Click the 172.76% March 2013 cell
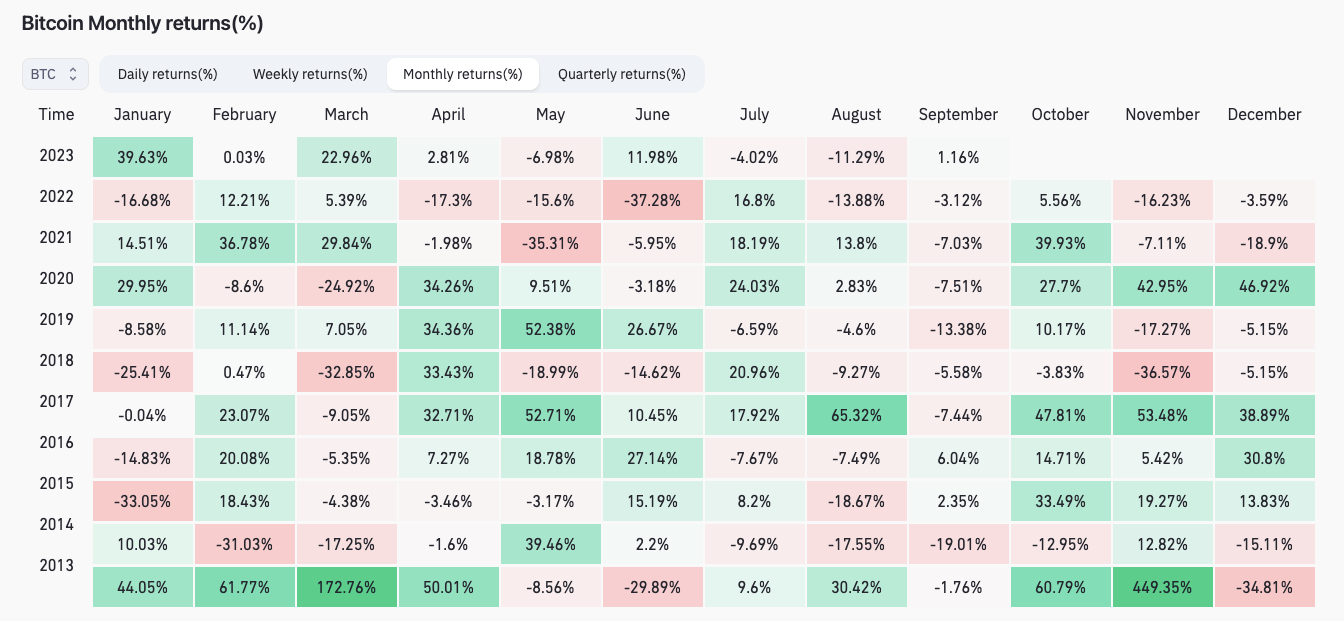Viewport: 1344px width, 621px height. tap(346, 587)
